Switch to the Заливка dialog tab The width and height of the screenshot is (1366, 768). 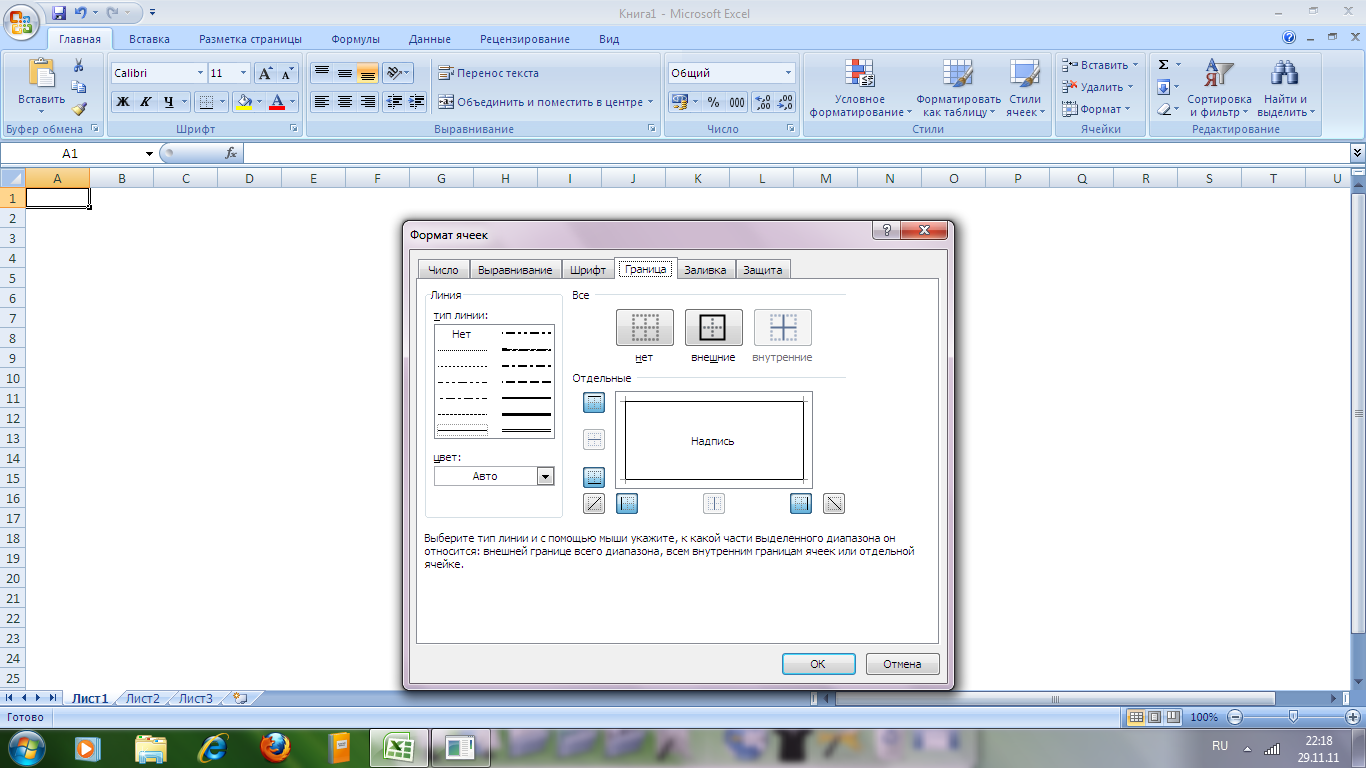click(x=706, y=270)
